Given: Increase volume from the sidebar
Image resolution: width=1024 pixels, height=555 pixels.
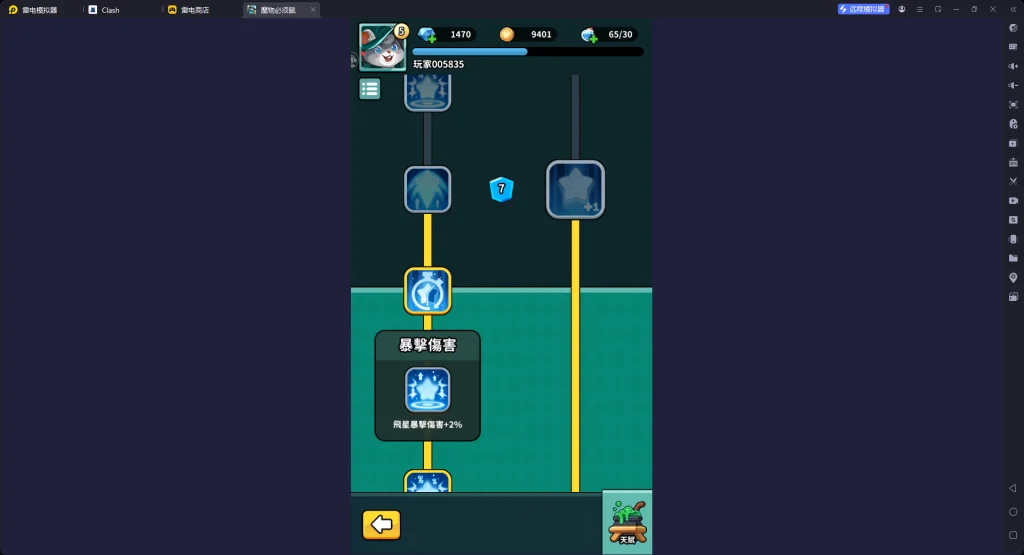Looking at the screenshot, I should [1013, 66].
